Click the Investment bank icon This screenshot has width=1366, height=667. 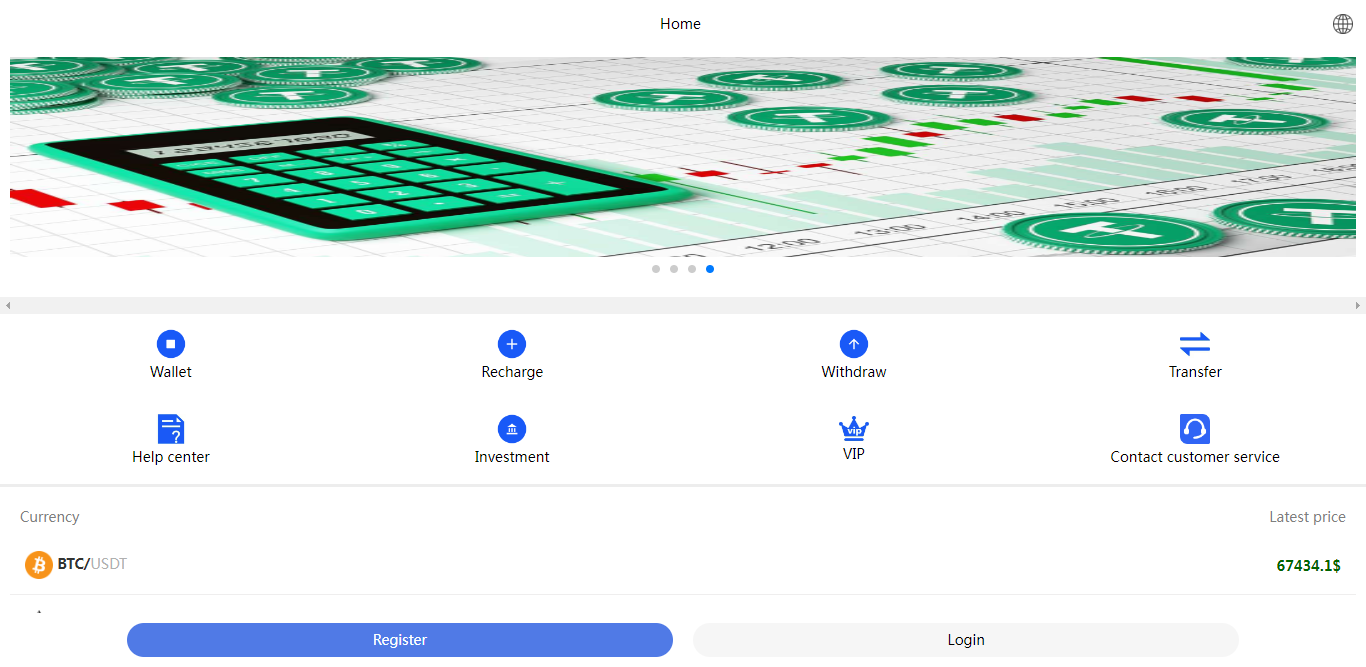point(512,429)
